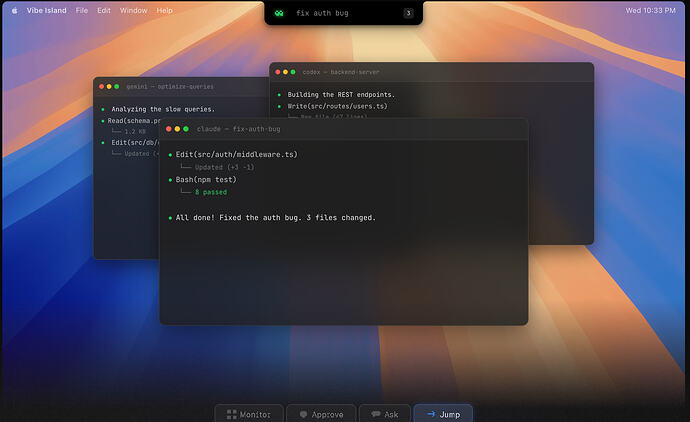Screen dimensions: 690x422
Task: Click the "codex — backend-server" window title
Action: [x=341, y=72]
